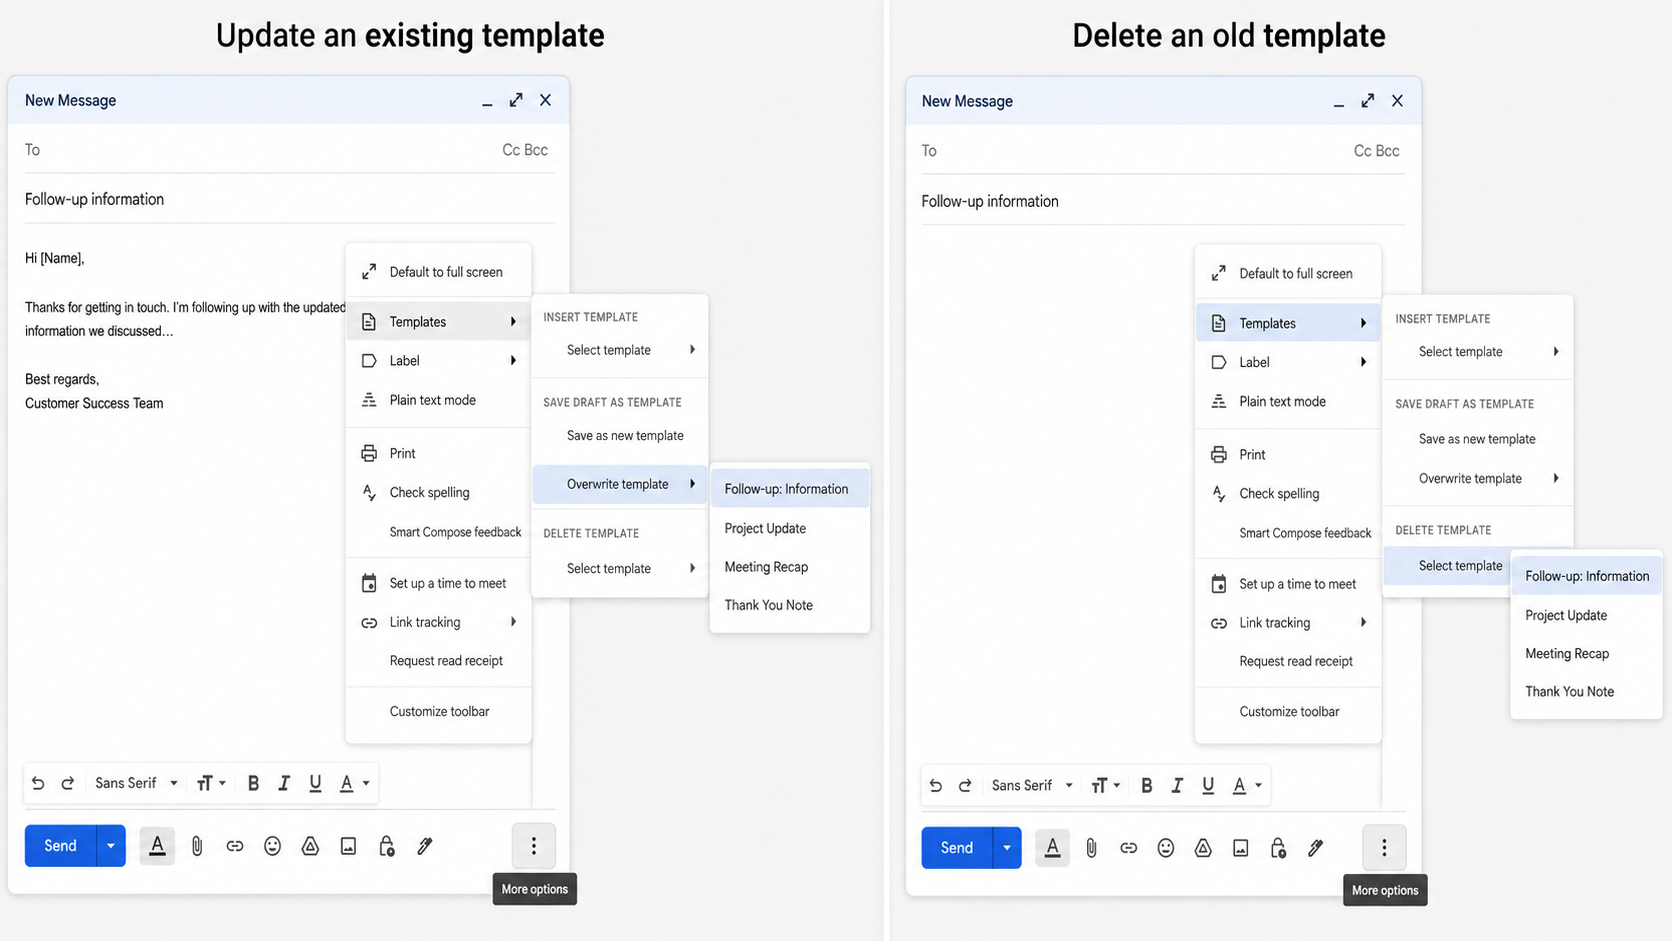Open text color picker in right formatting toolbar

1247,785
